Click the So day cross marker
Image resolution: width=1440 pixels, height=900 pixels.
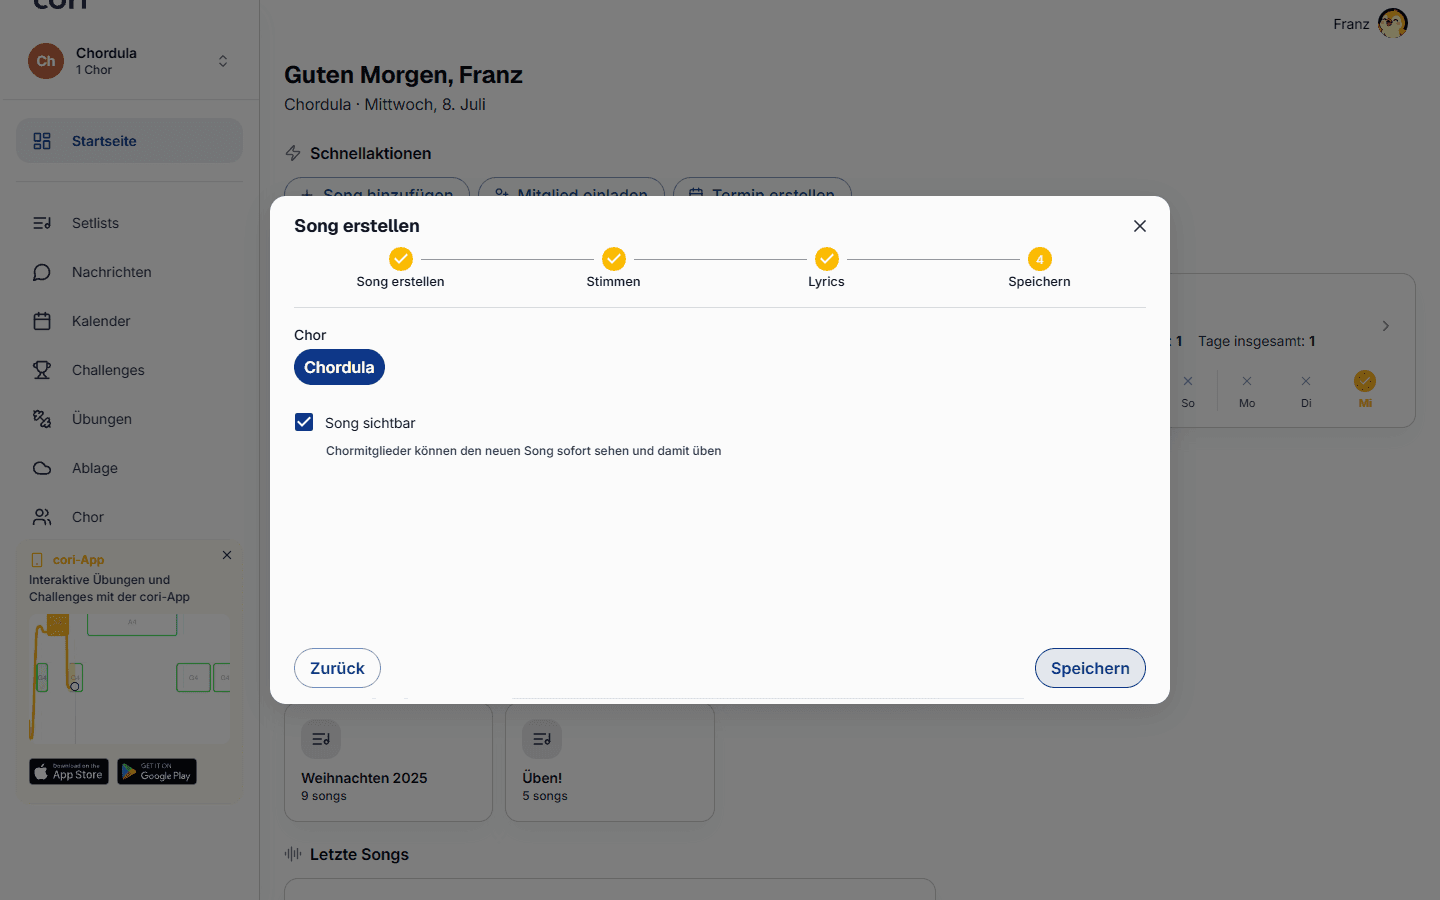[1188, 381]
